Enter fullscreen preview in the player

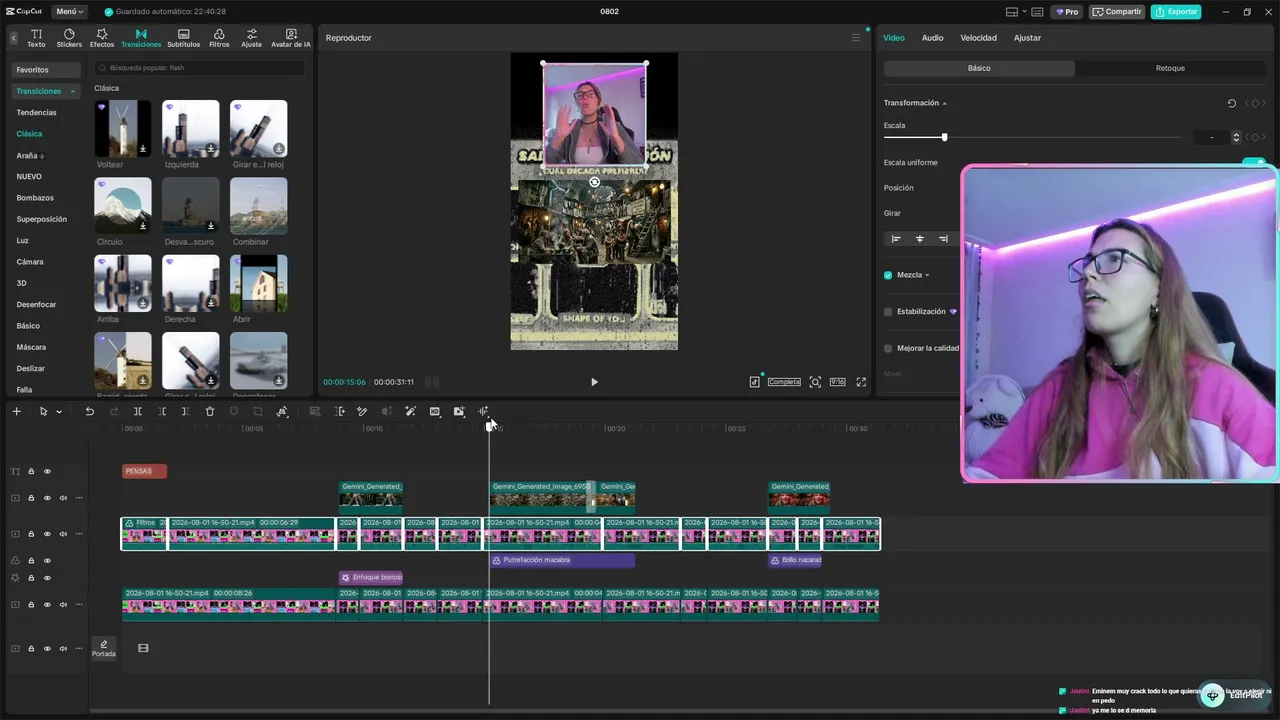pos(861,382)
